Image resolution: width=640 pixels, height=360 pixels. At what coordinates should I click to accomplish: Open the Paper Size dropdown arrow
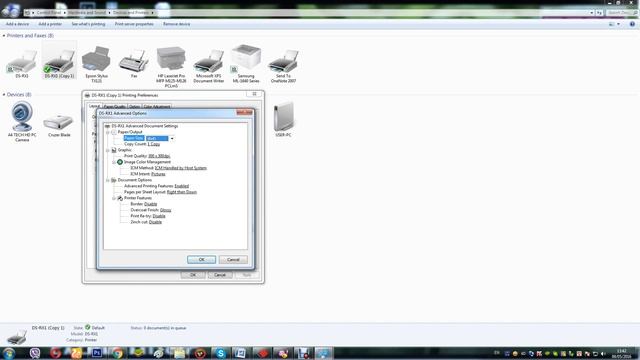pos(172,138)
